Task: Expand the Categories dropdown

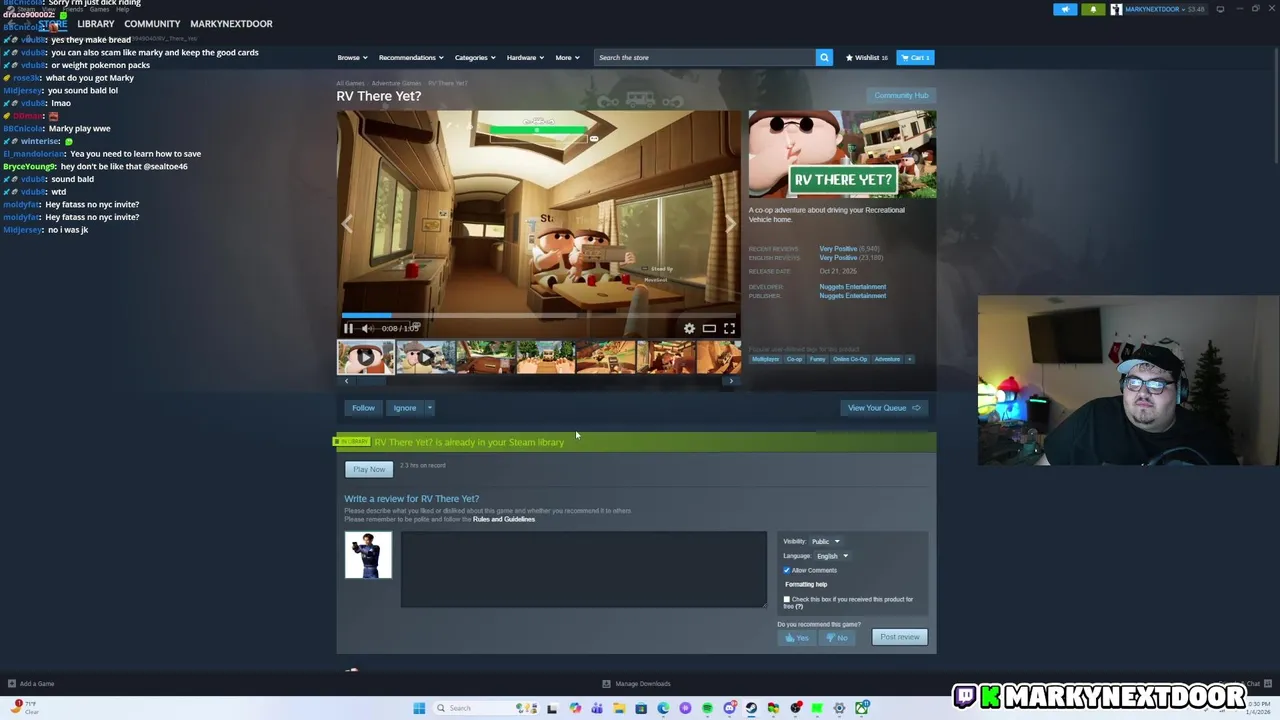Action: coord(473,57)
